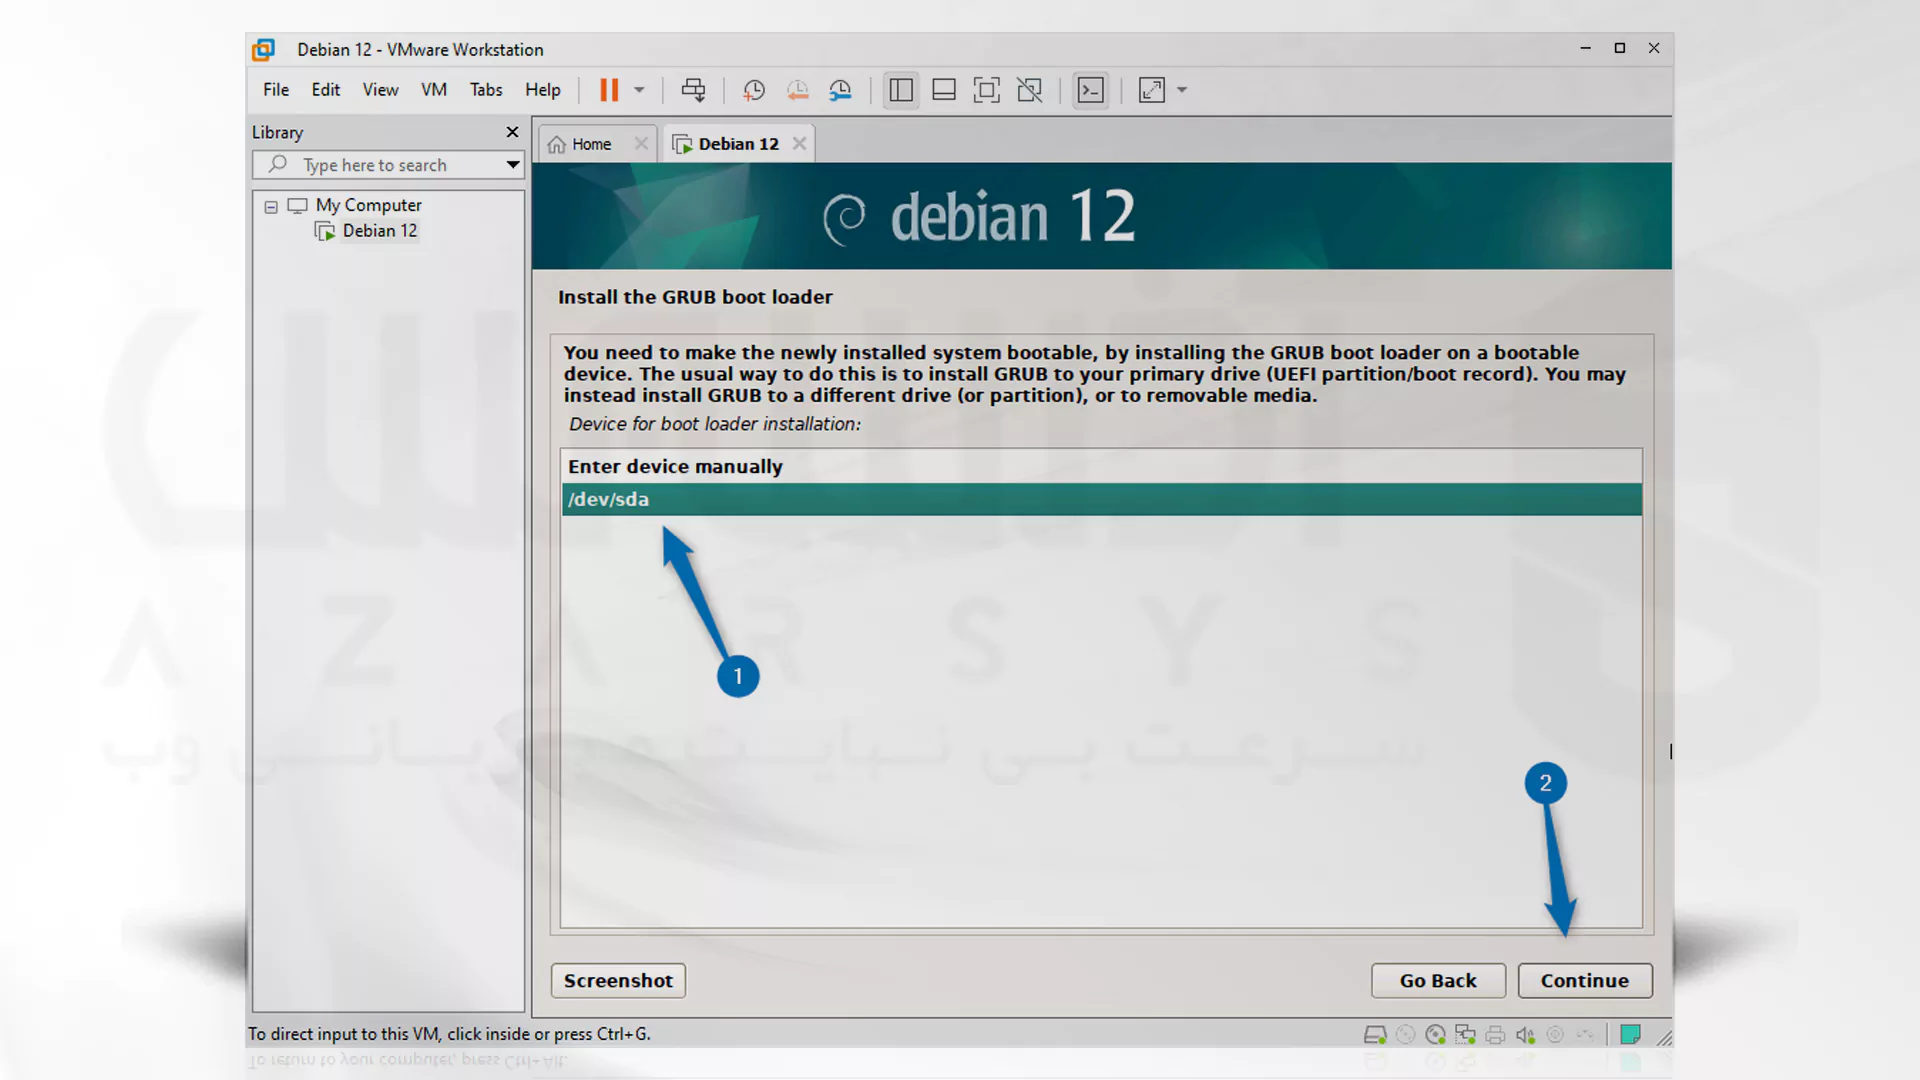Open the power options dropdown next to pause
This screenshot has width=1920, height=1080.
639,90
